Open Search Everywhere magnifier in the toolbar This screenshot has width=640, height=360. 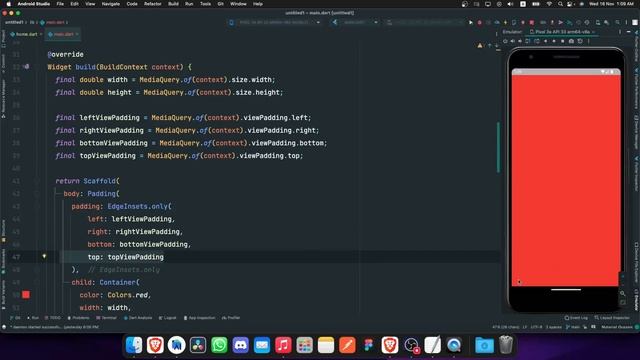tap(617, 22)
